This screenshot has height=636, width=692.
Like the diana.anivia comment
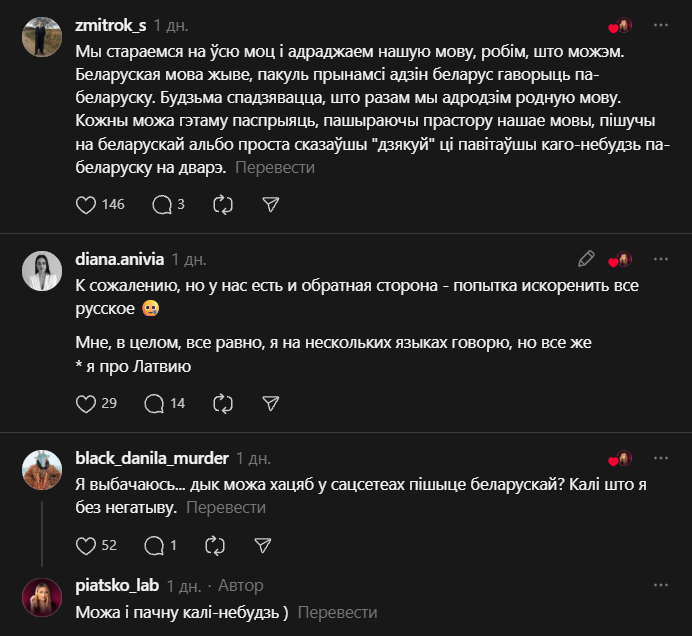click(x=87, y=403)
